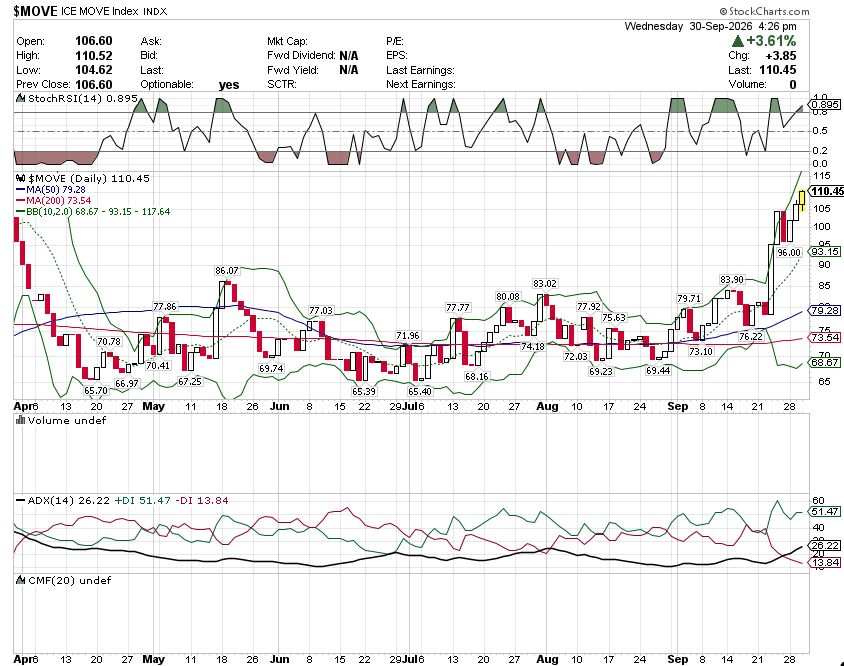Click the 83.90 price label
Image resolution: width=844 pixels, height=666 pixels.
pyautogui.click(x=732, y=279)
